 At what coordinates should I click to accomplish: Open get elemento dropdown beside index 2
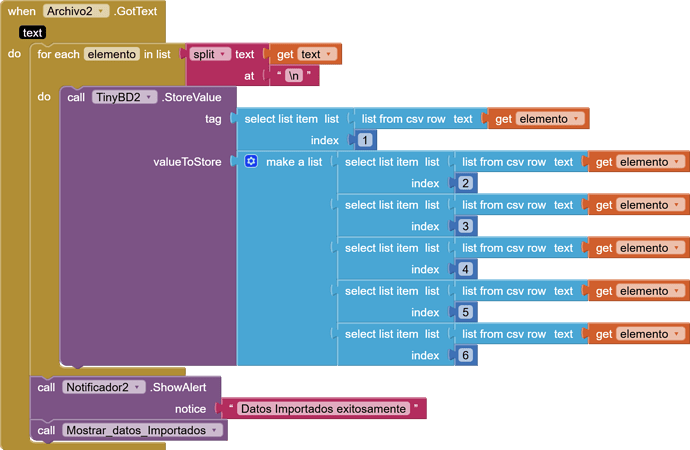pos(677,162)
